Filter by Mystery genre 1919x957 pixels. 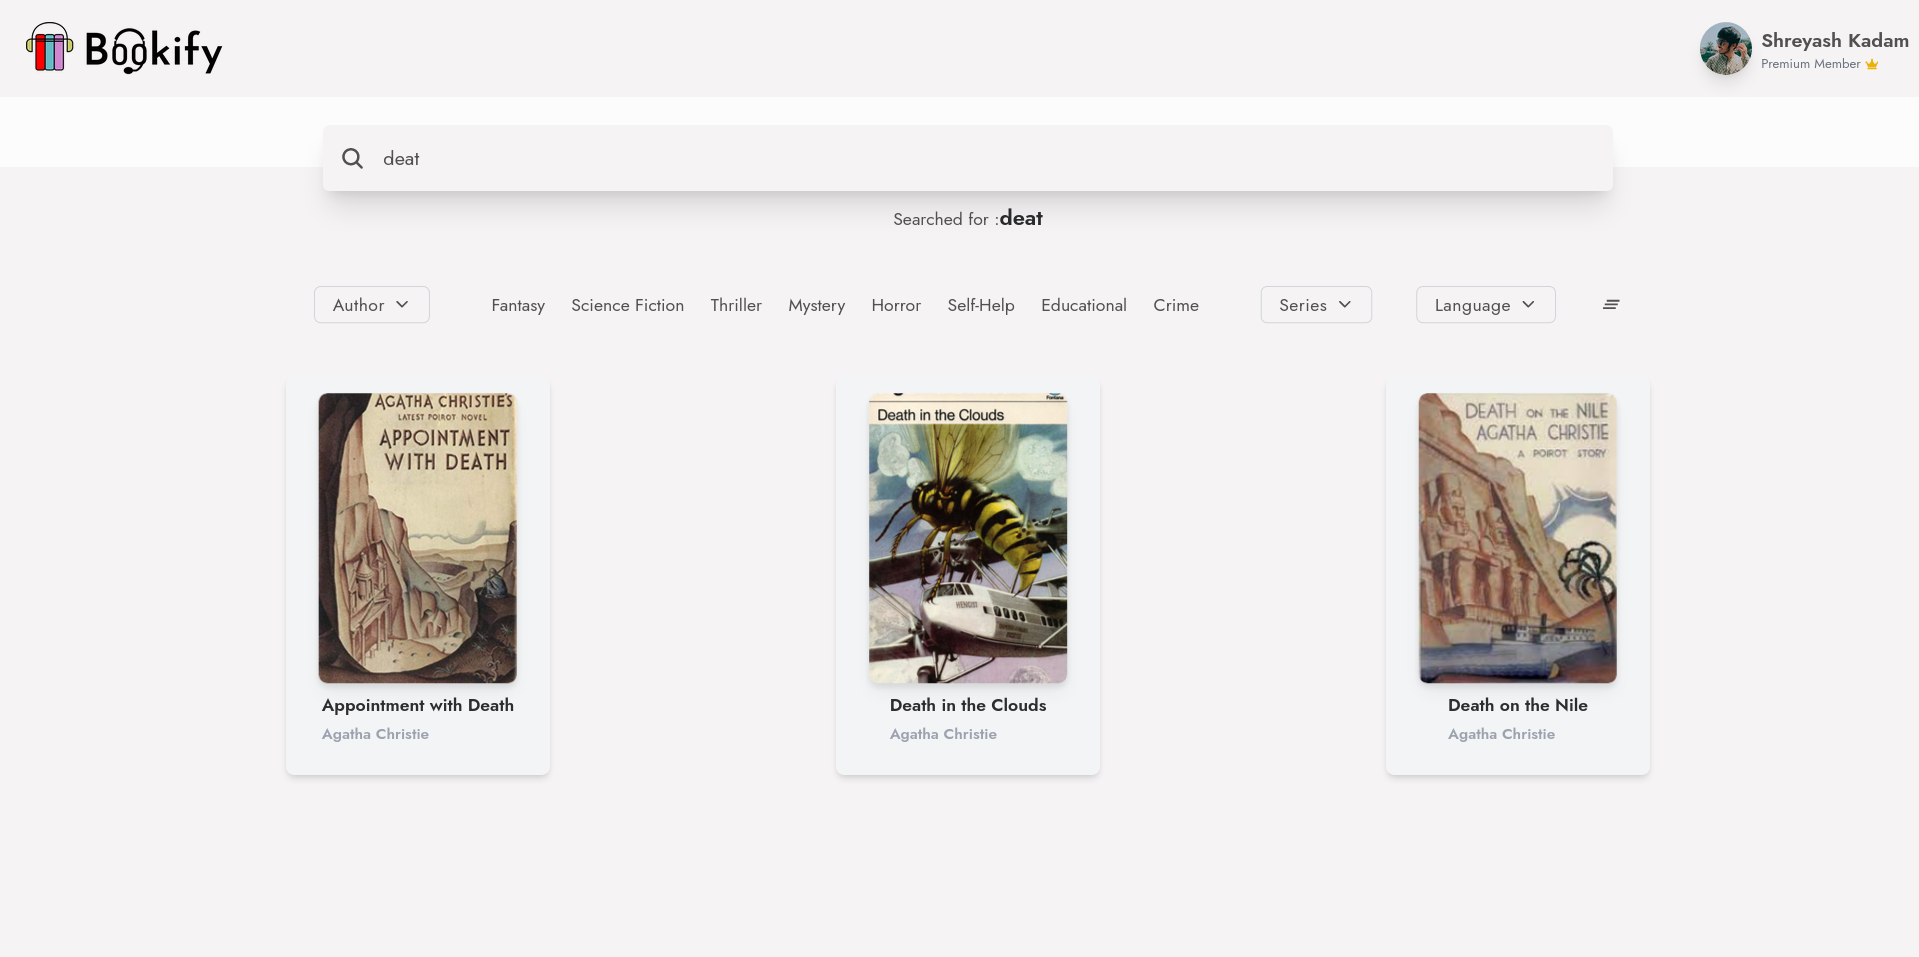pos(817,305)
